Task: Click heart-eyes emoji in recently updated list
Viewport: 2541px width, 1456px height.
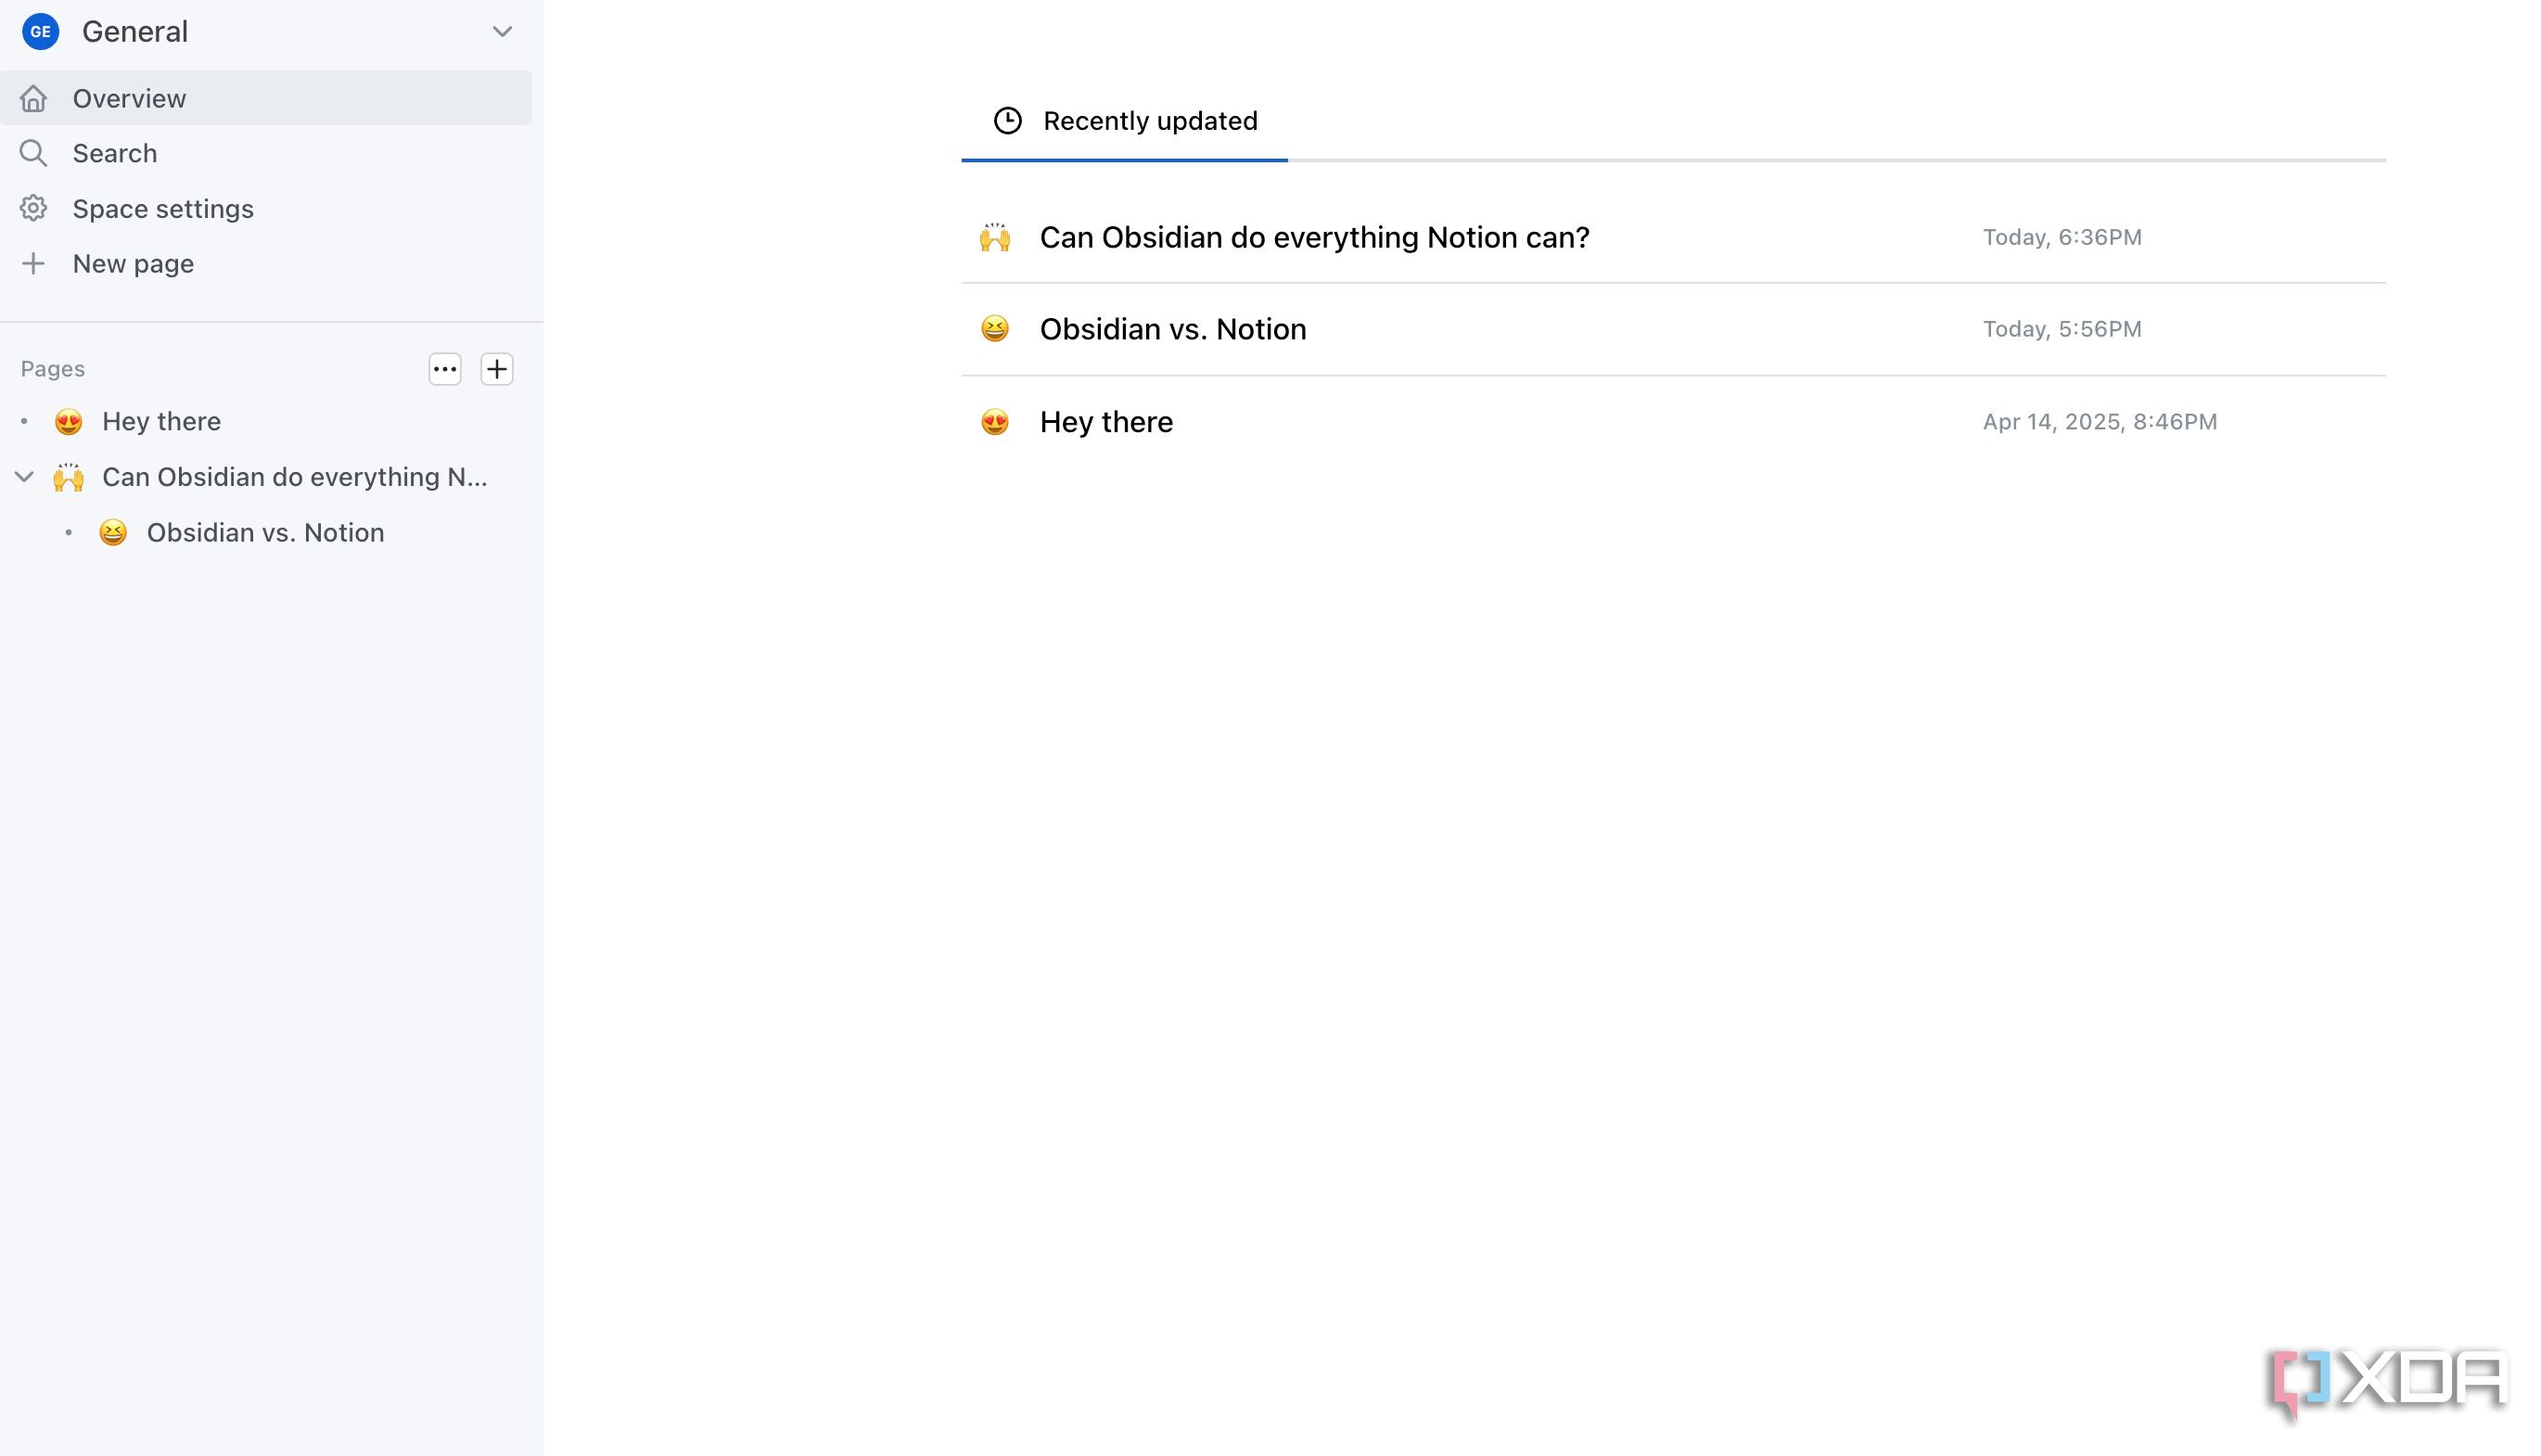Action: pos(994,422)
